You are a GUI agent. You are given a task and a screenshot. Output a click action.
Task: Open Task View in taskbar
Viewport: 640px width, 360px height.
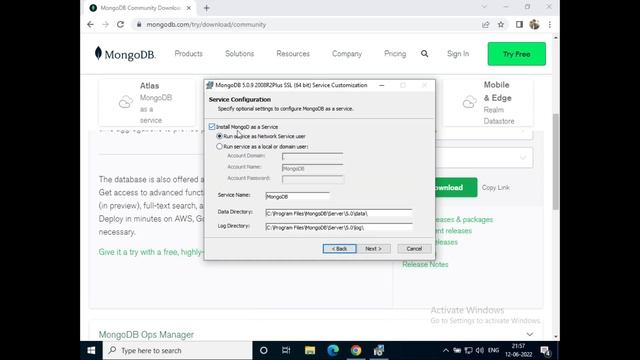pyautogui.click(x=286, y=351)
